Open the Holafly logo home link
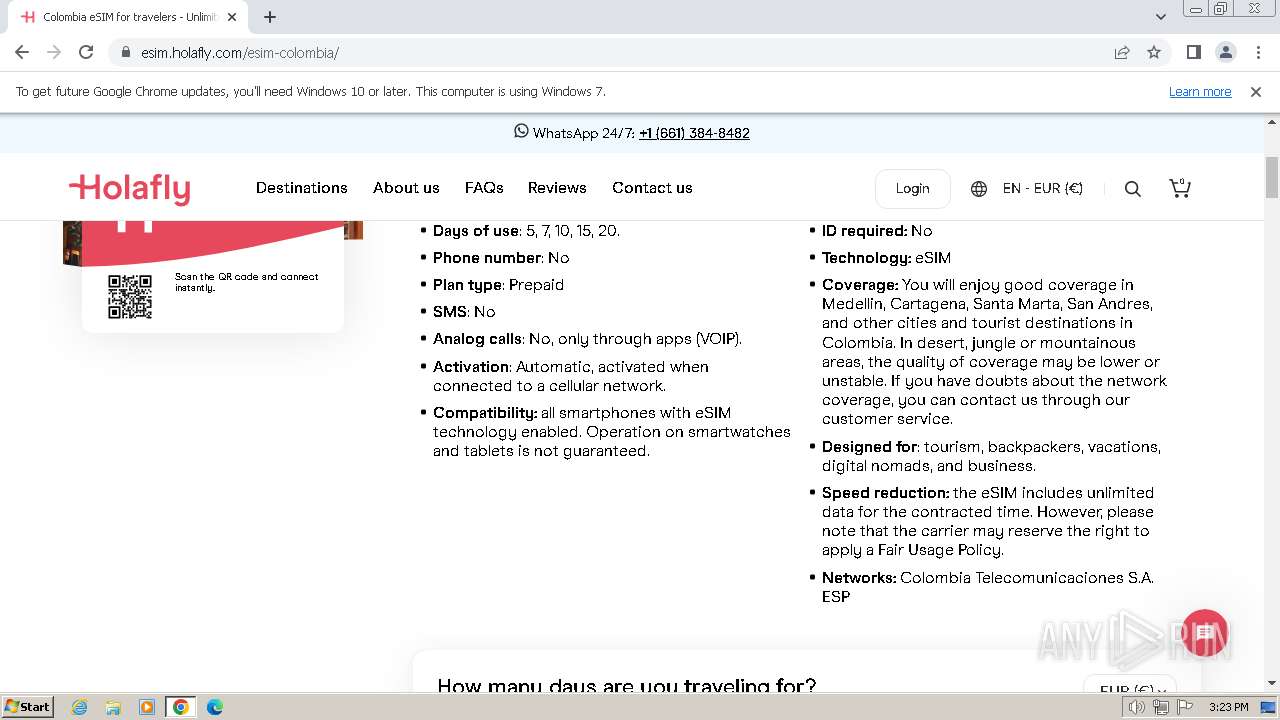Image resolution: width=1280 pixels, height=720 pixels. 129,188
